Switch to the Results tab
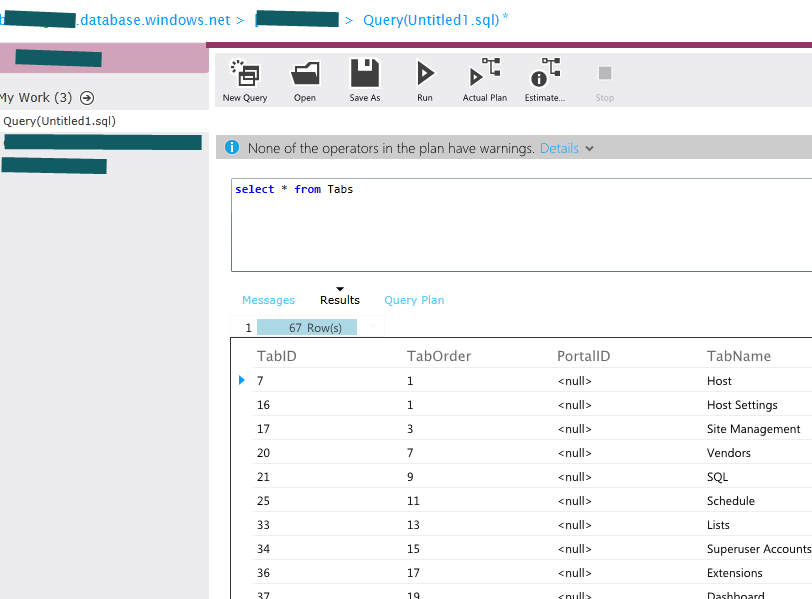This screenshot has height=599, width=812. [x=340, y=300]
